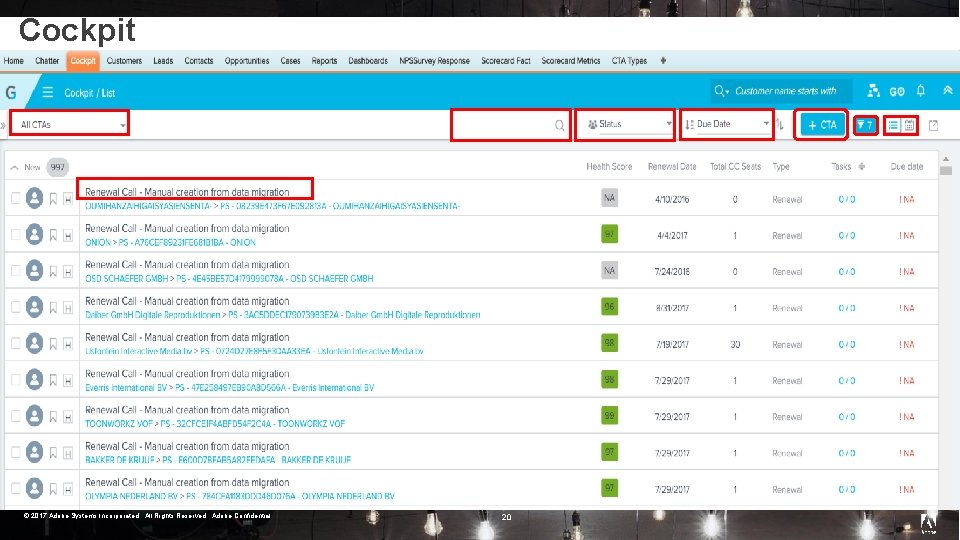The image size is (960, 540).
Task: Click the export icon in toolbar
Action: click(934, 125)
